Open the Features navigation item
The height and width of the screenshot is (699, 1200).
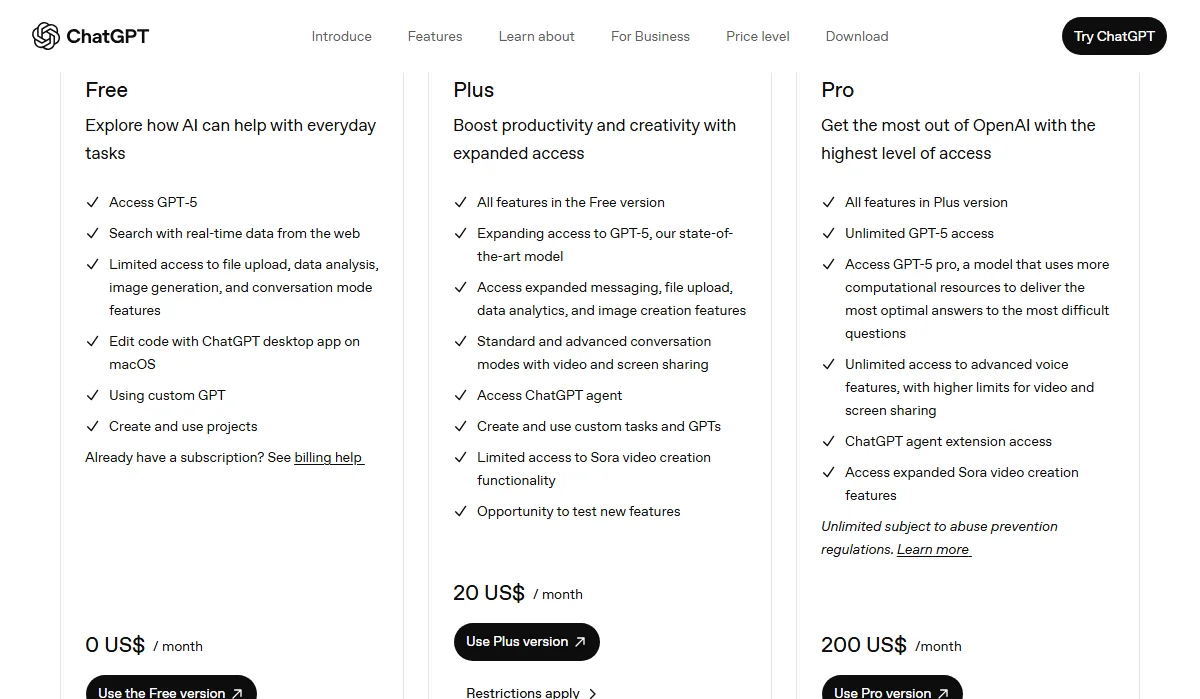(434, 36)
